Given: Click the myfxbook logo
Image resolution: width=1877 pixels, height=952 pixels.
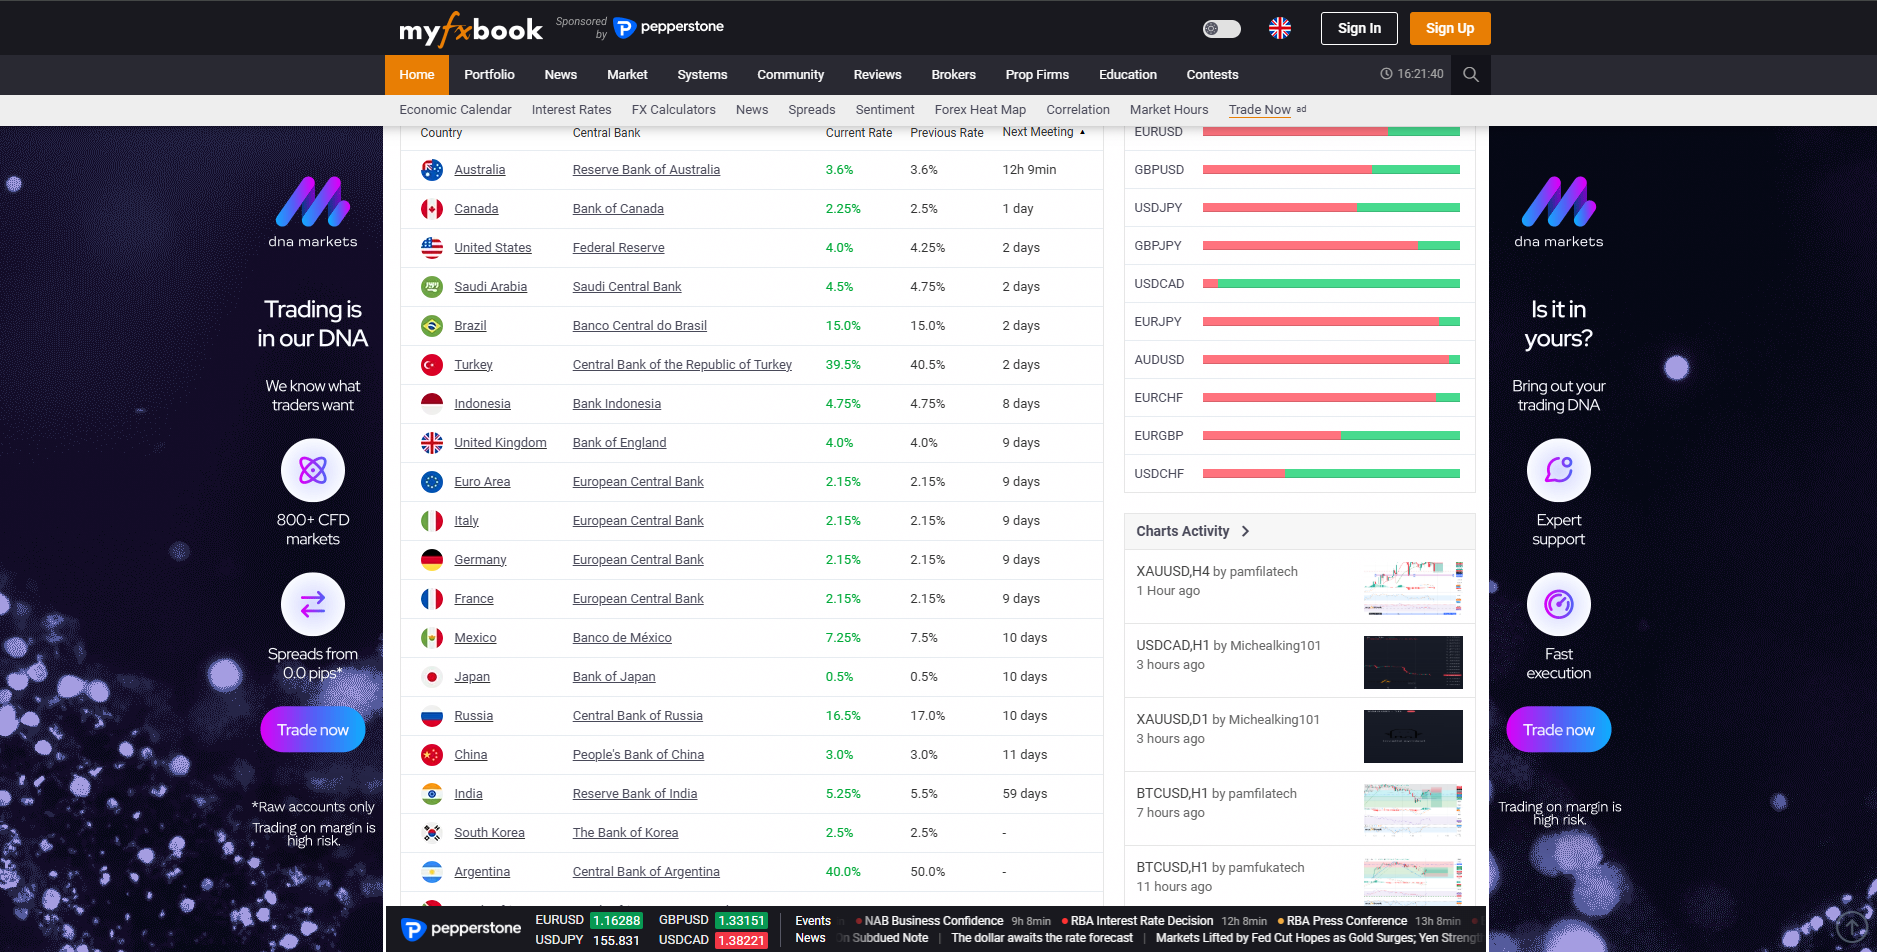Looking at the screenshot, I should click(x=470, y=29).
